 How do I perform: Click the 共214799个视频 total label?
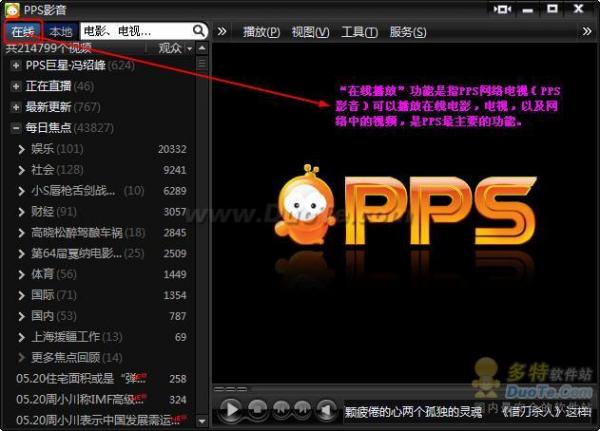[49, 48]
